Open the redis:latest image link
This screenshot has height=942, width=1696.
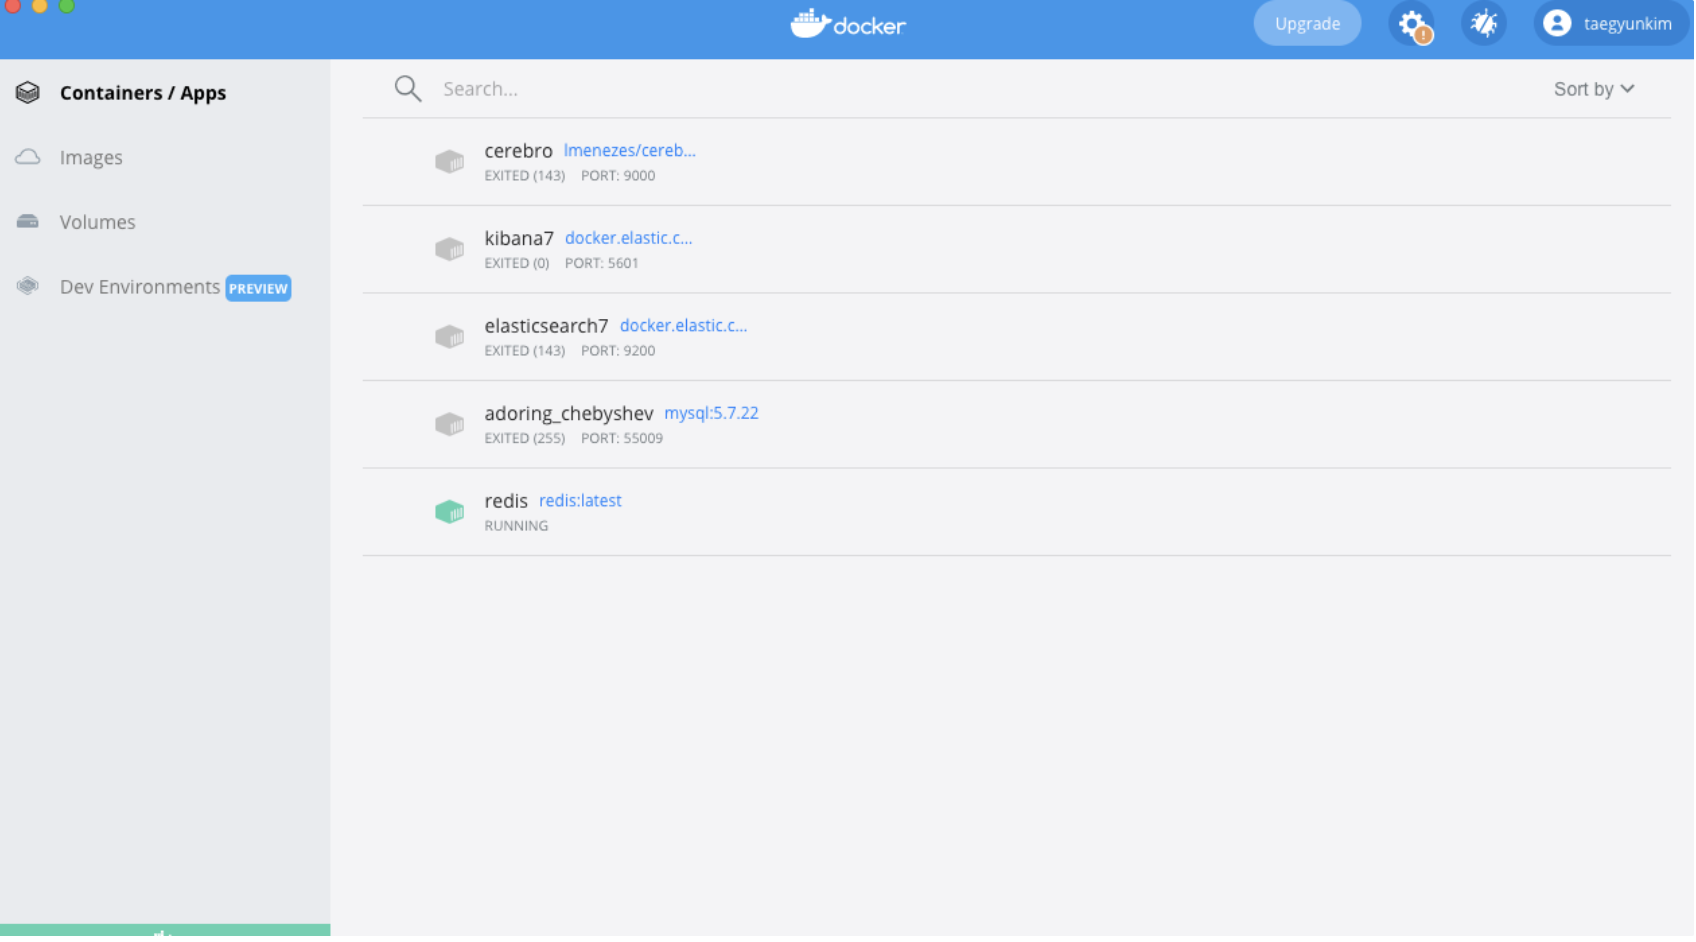[x=581, y=501]
